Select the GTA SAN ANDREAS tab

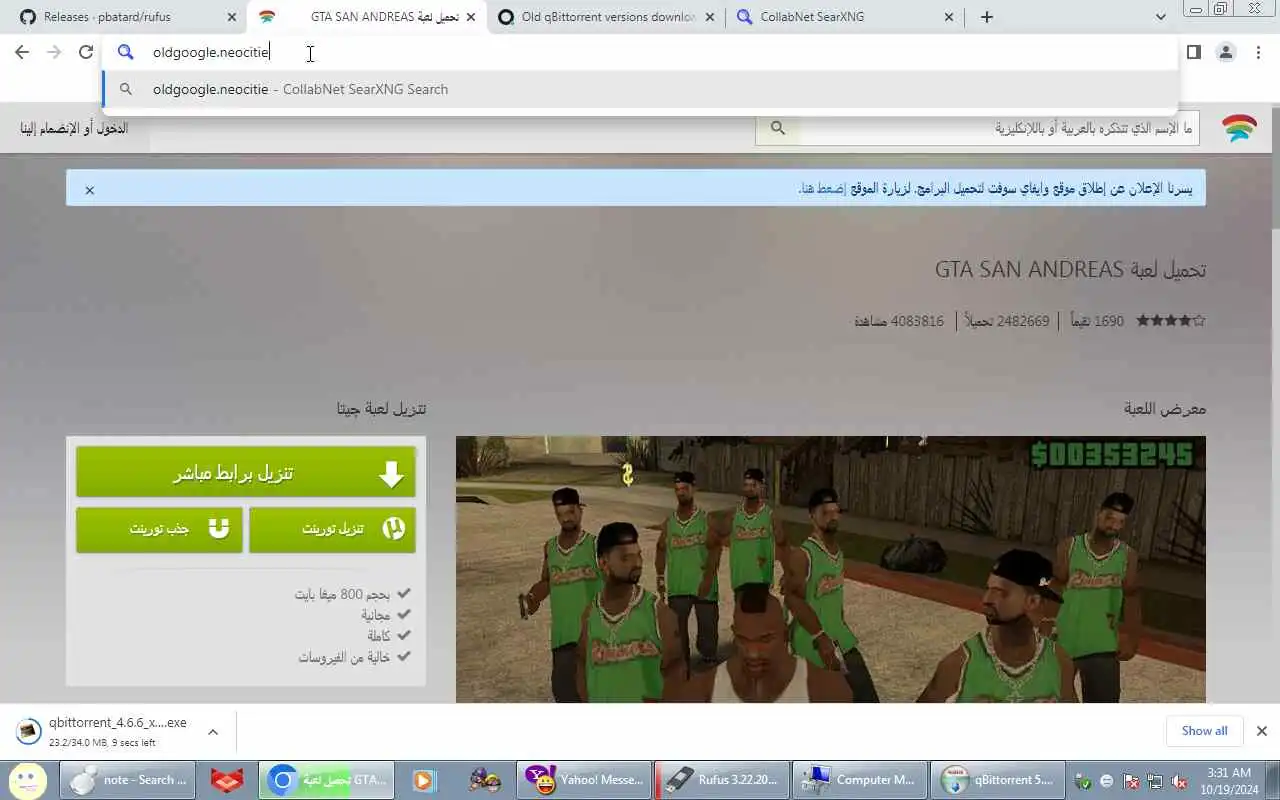[x=366, y=17]
